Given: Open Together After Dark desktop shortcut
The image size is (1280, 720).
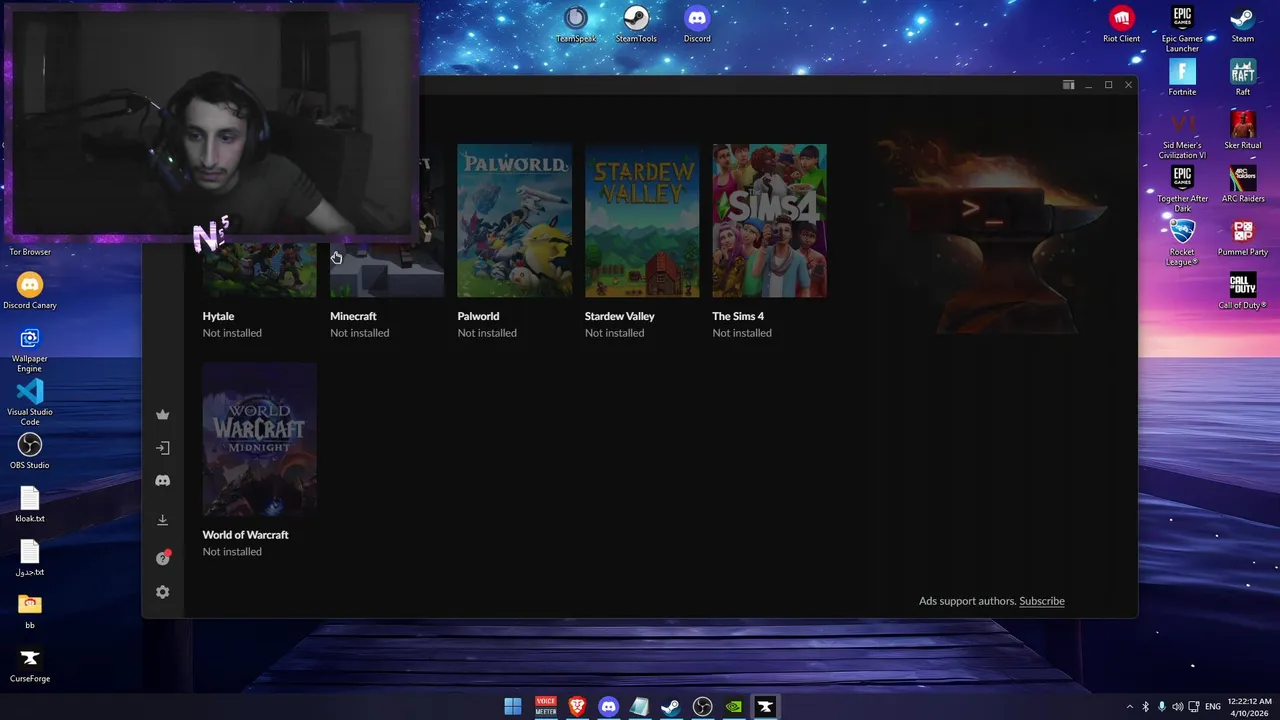Looking at the screenshot, I should pos(1182,188).
